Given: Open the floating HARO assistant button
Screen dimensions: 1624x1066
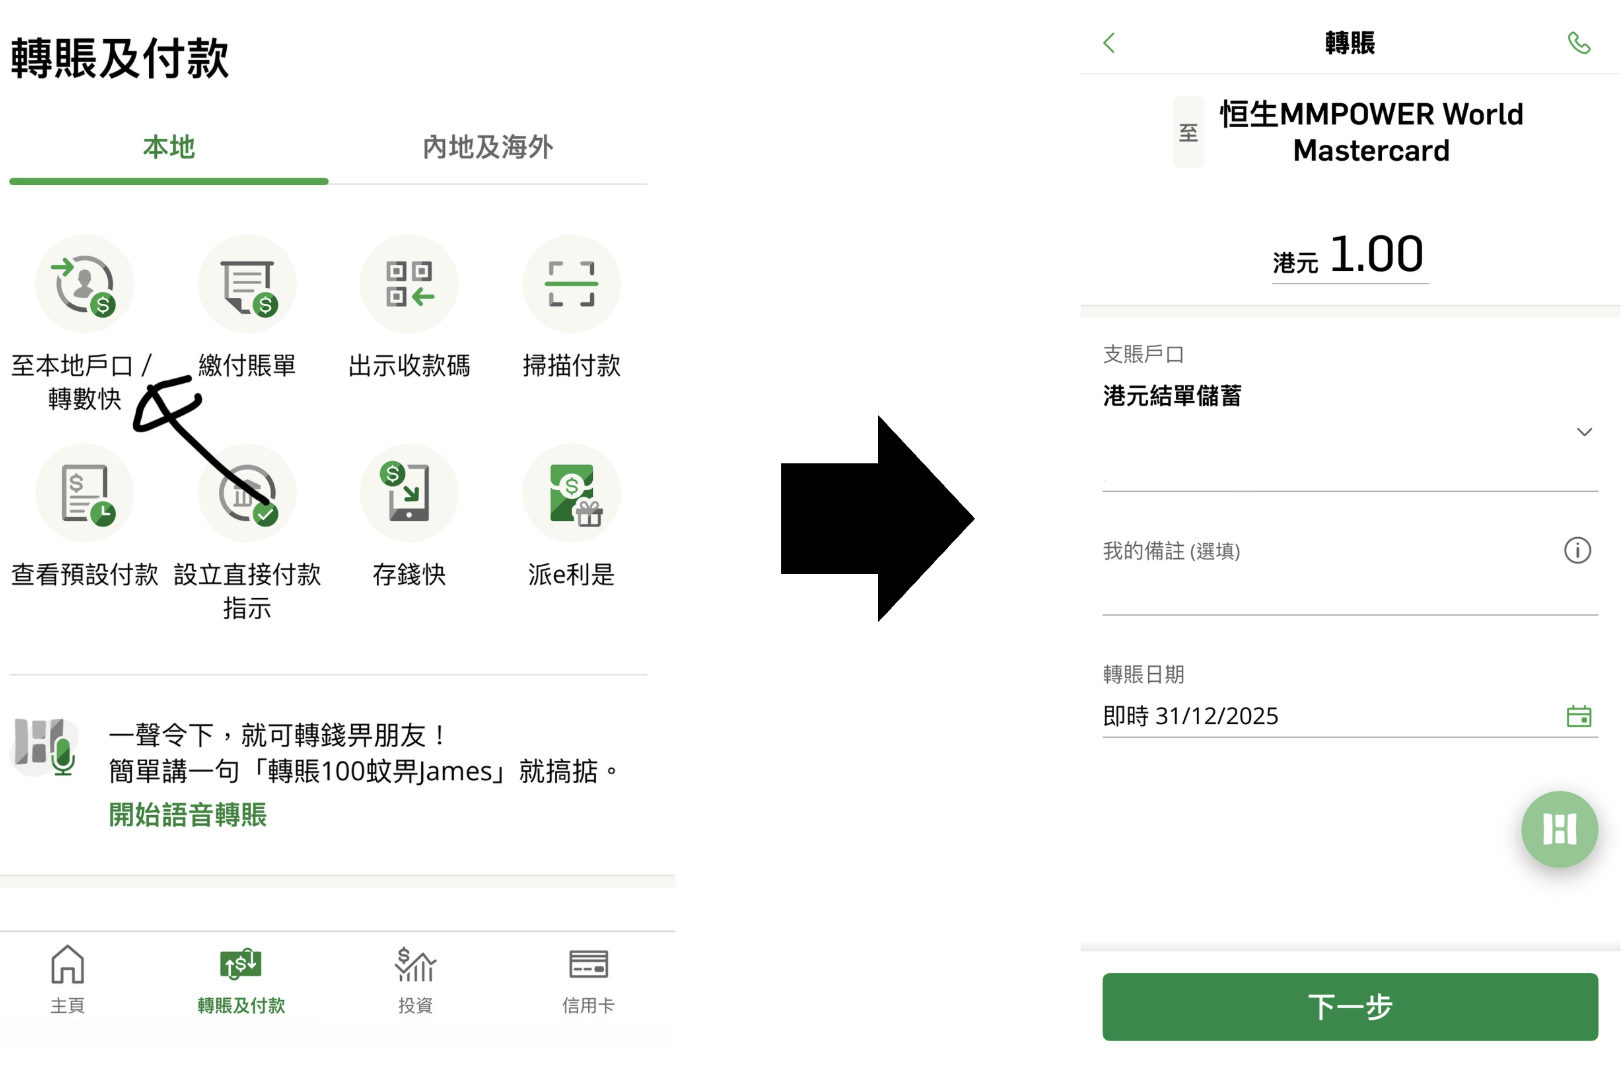Looking at the screenshot, I should click(x=1559, y=829).
